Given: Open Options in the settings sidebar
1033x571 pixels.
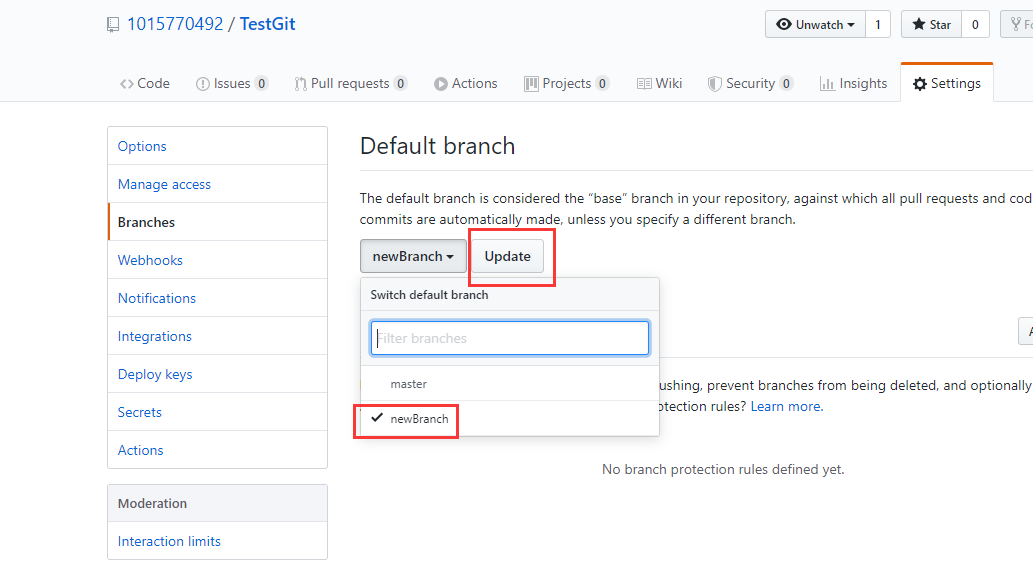Looking at the screenshot, I should [217, 146].
